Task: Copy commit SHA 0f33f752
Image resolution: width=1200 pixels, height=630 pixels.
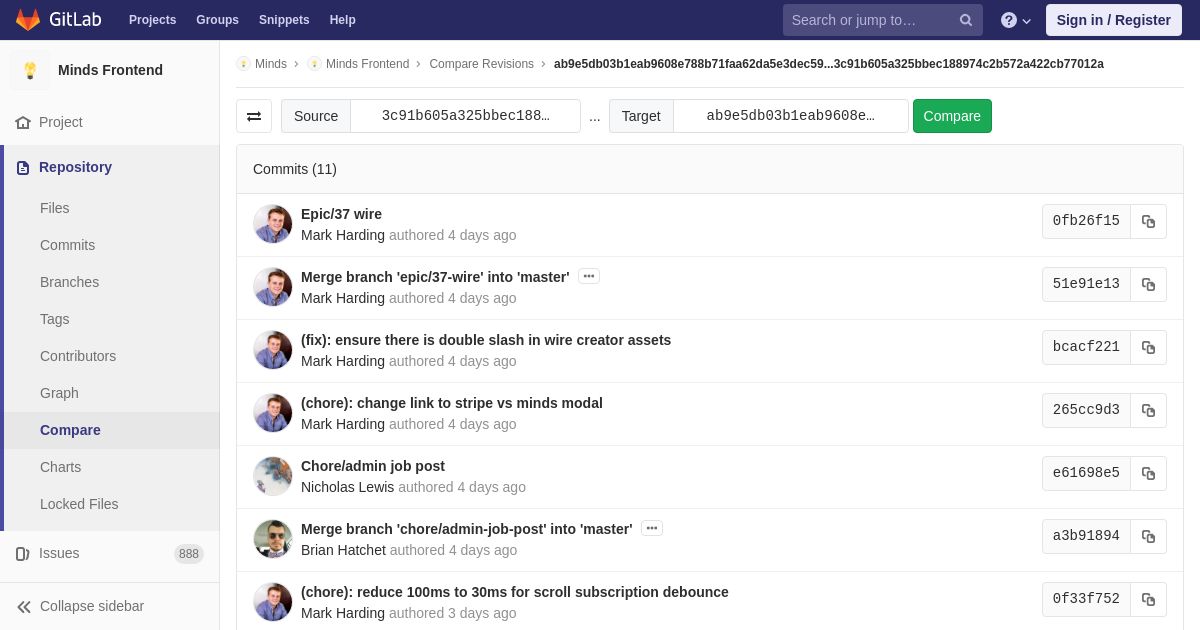Action: click(1148, 600)
